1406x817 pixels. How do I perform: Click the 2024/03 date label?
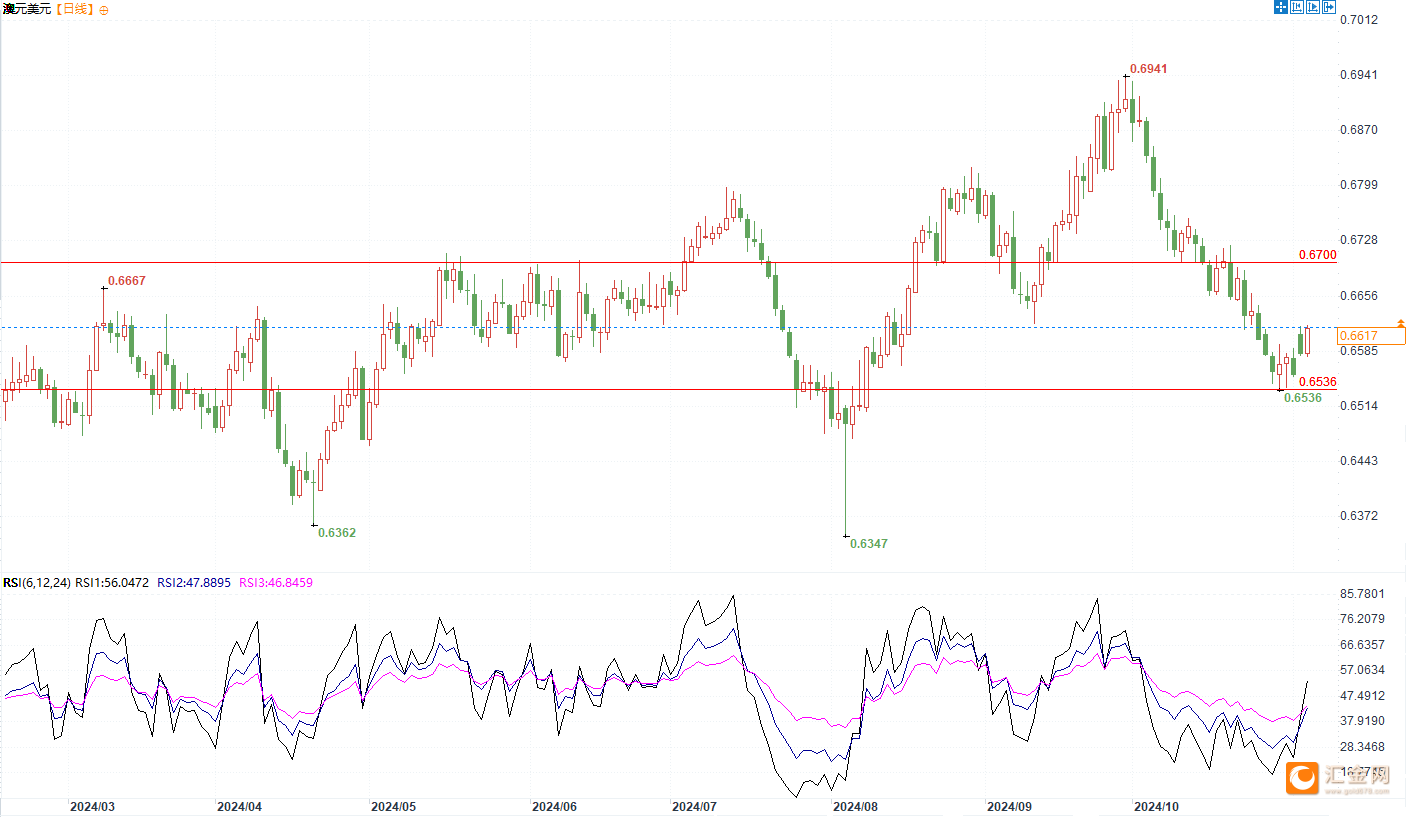[92, 806]
